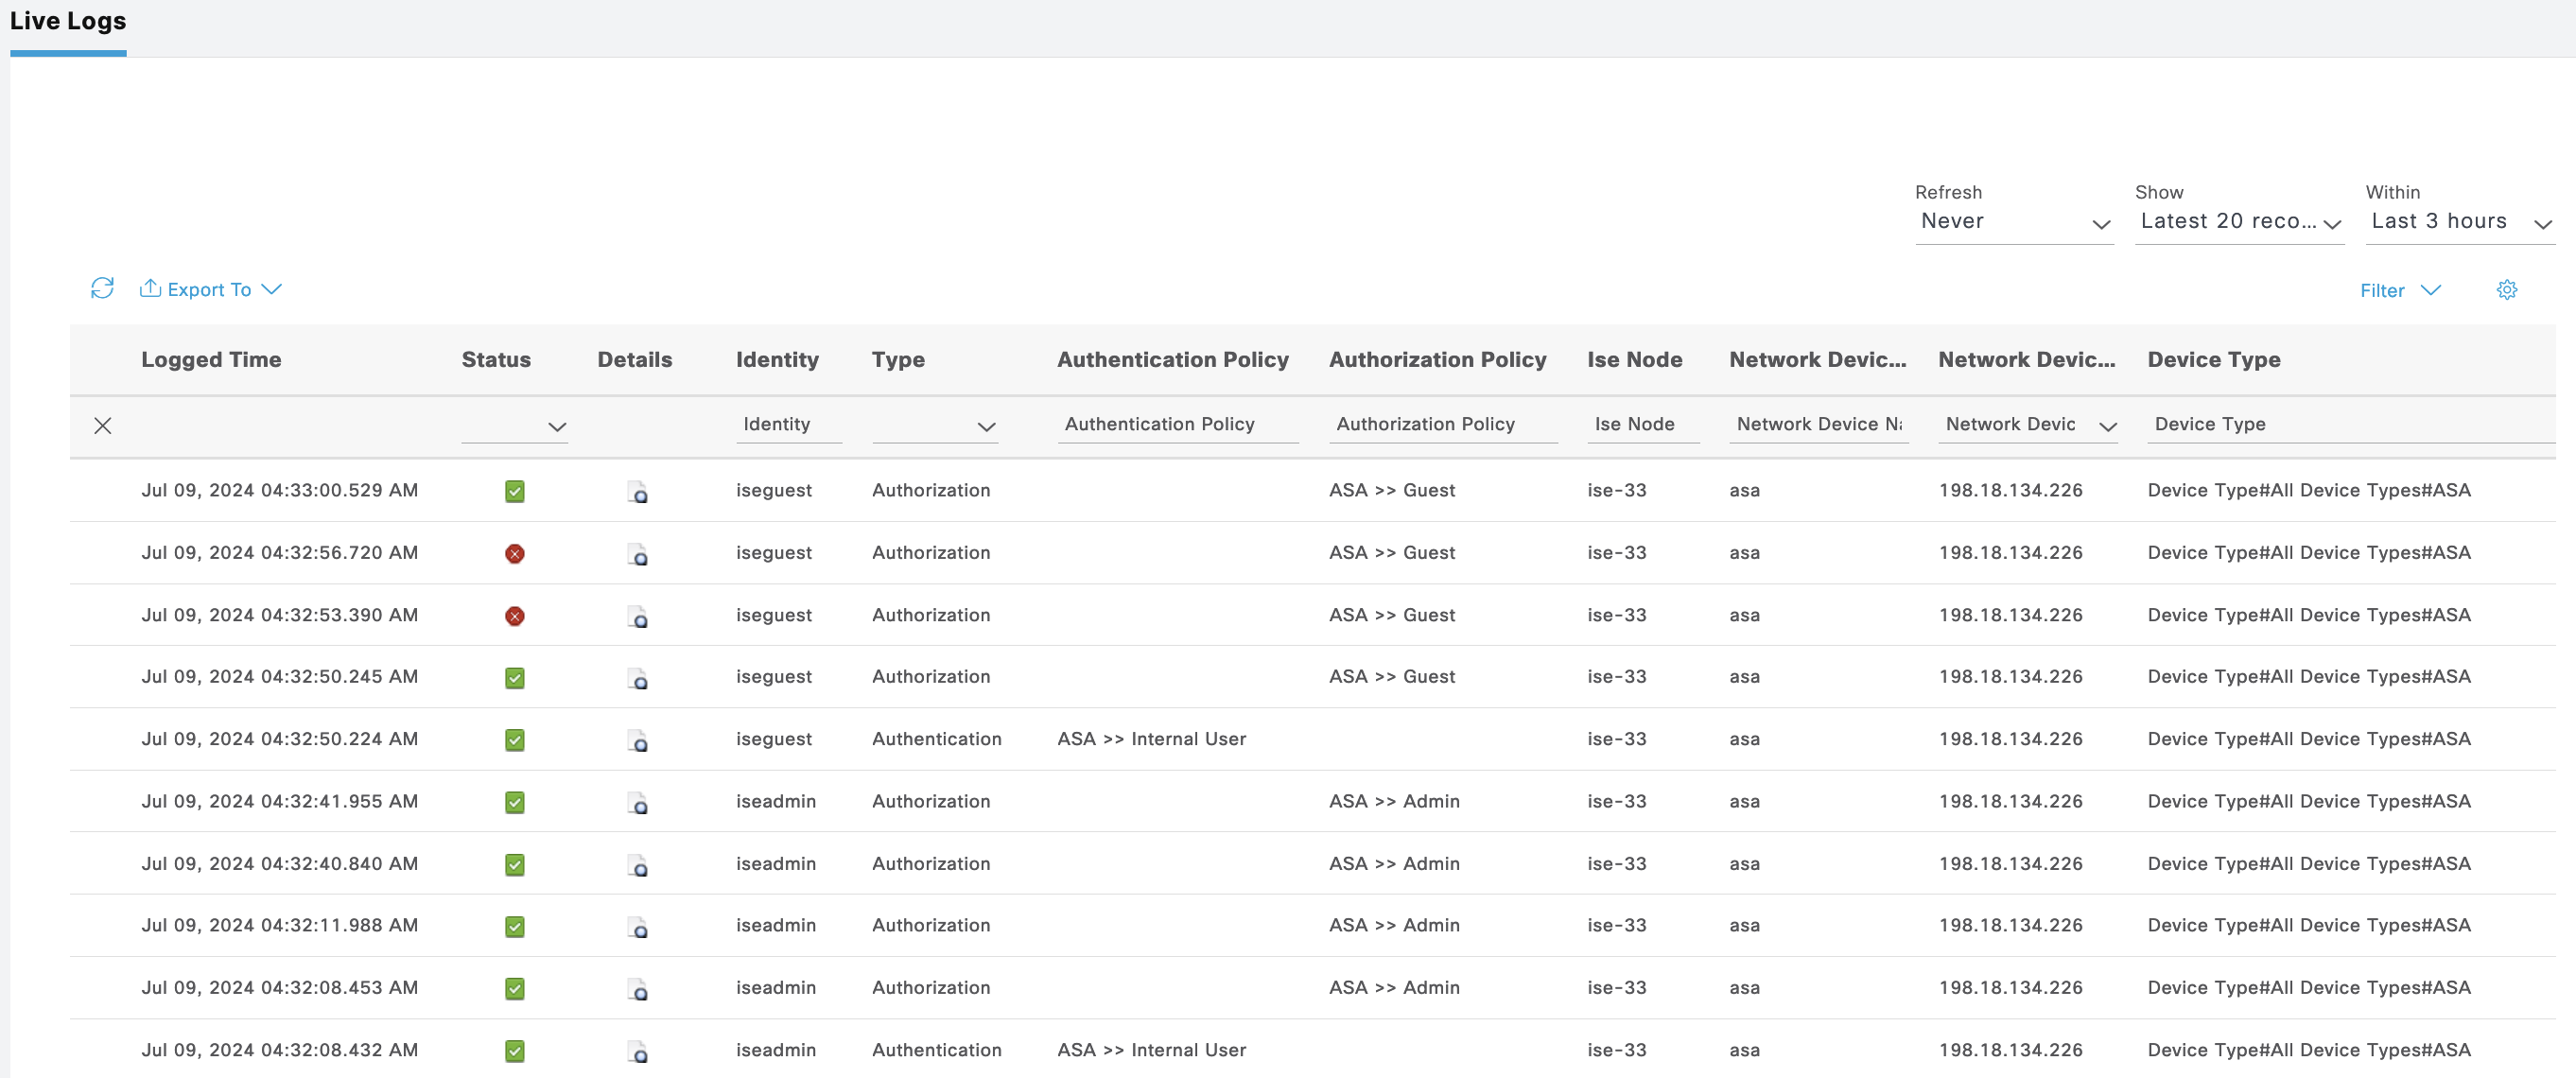Viewport: 2576px width, 1078px height.
Task: Open the Within Last 3 hours dropdown
Action: [x=2459, y=222]
